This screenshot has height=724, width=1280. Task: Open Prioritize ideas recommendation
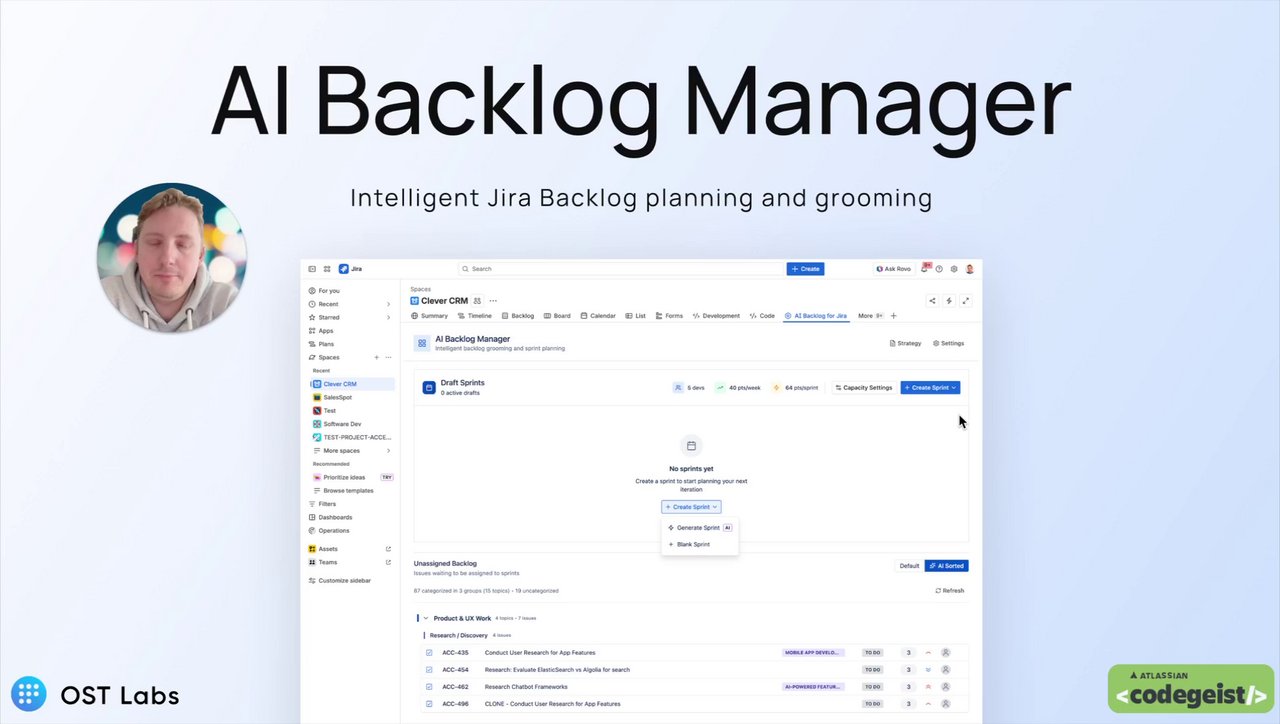(x=344, y=477)
